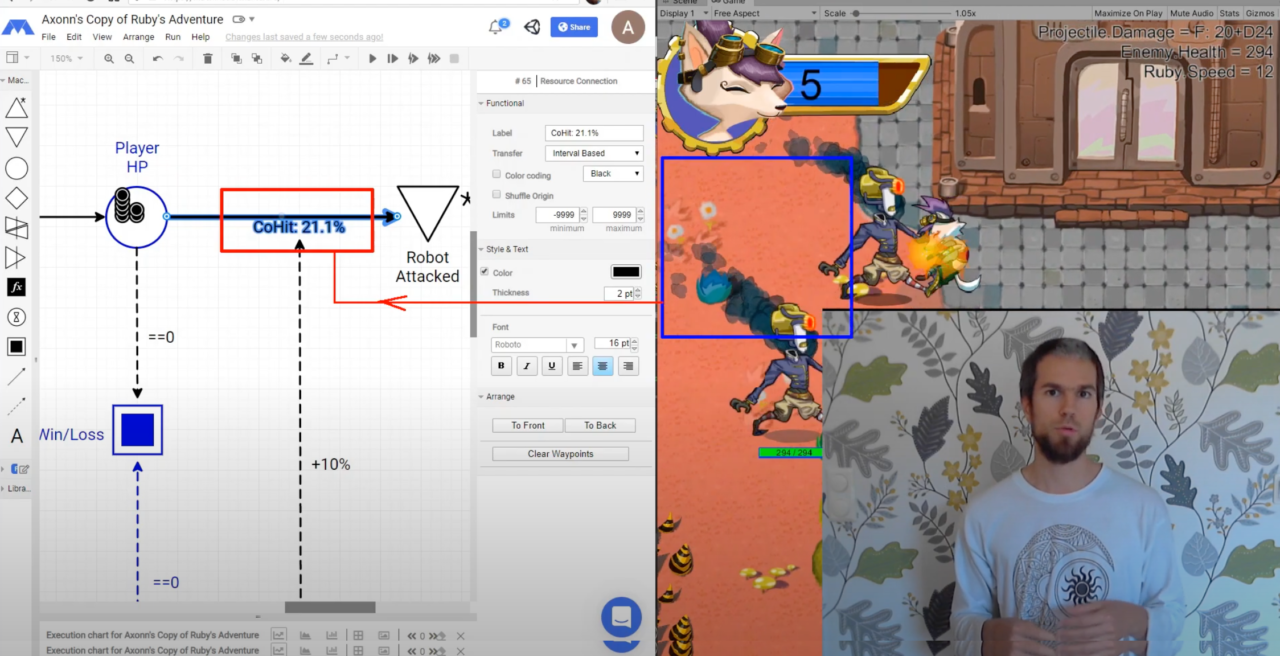1280x656 pixels.
Task: Align label text right
Action: (x=628, y=366)
